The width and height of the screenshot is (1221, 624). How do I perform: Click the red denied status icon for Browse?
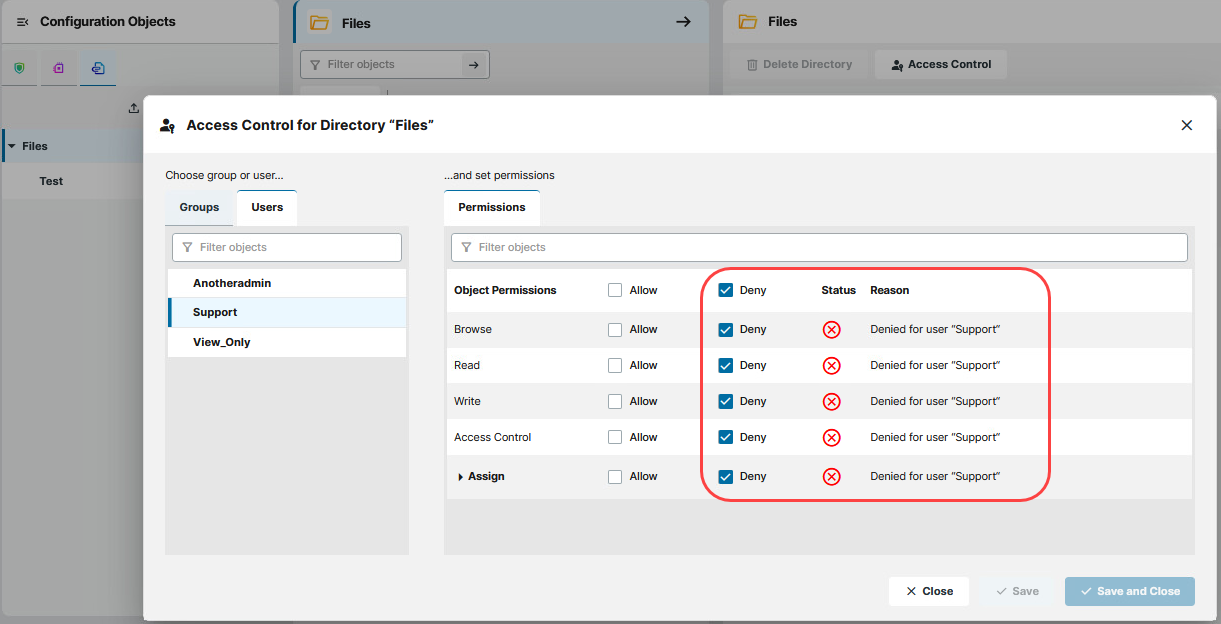(831, 330)
